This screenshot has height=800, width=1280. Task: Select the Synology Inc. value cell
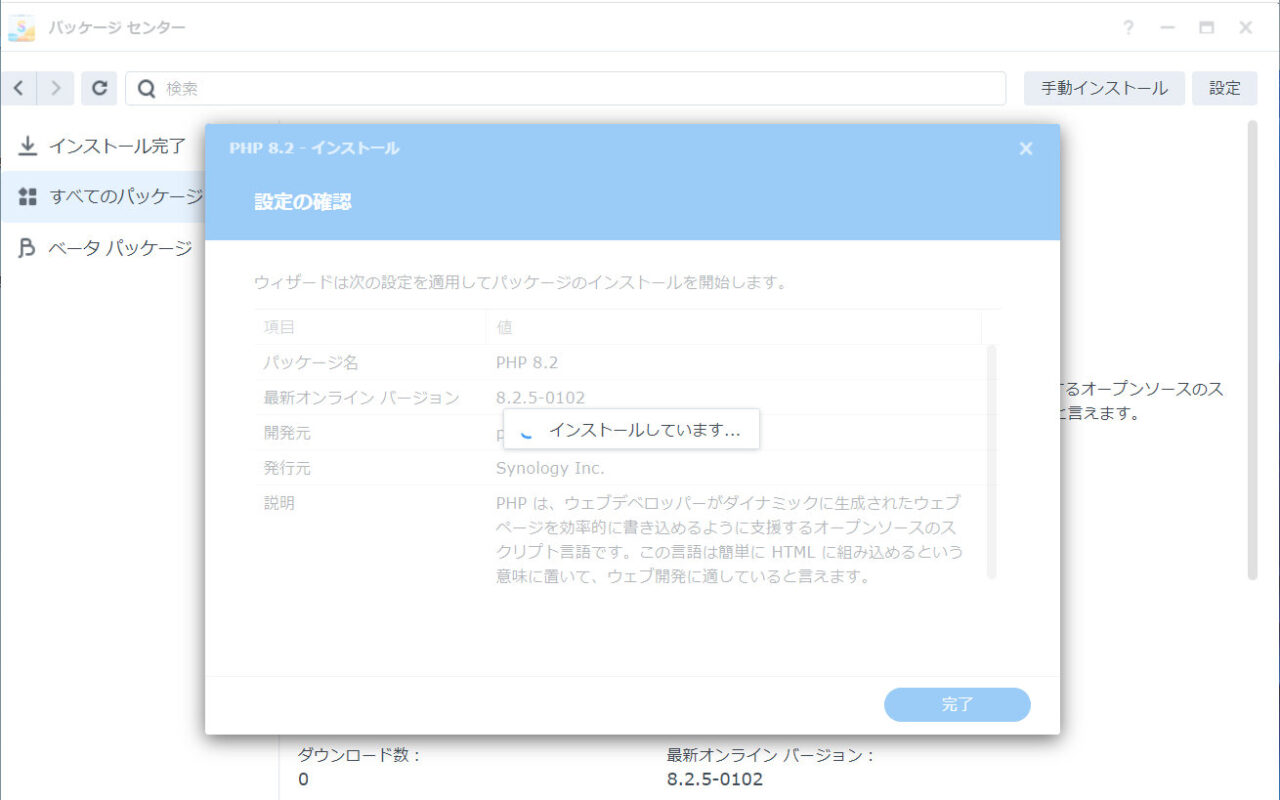550,468
